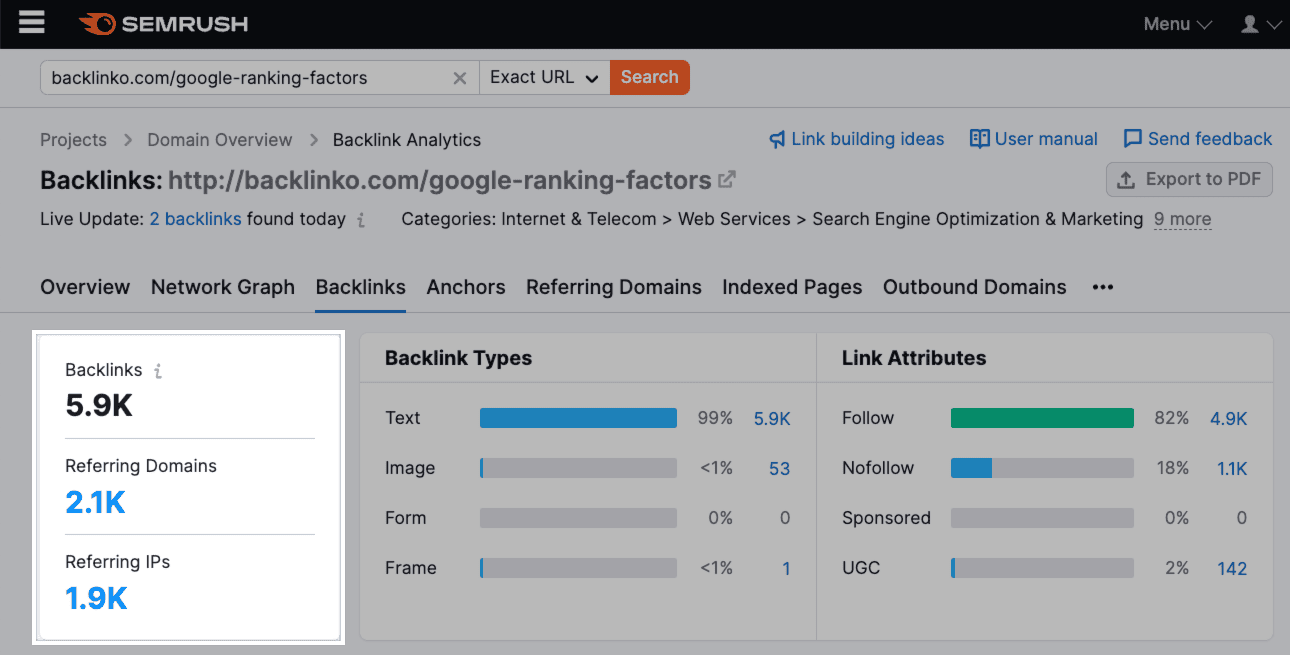Go to Projects in the breadcrumb

[x=73, y=140]
